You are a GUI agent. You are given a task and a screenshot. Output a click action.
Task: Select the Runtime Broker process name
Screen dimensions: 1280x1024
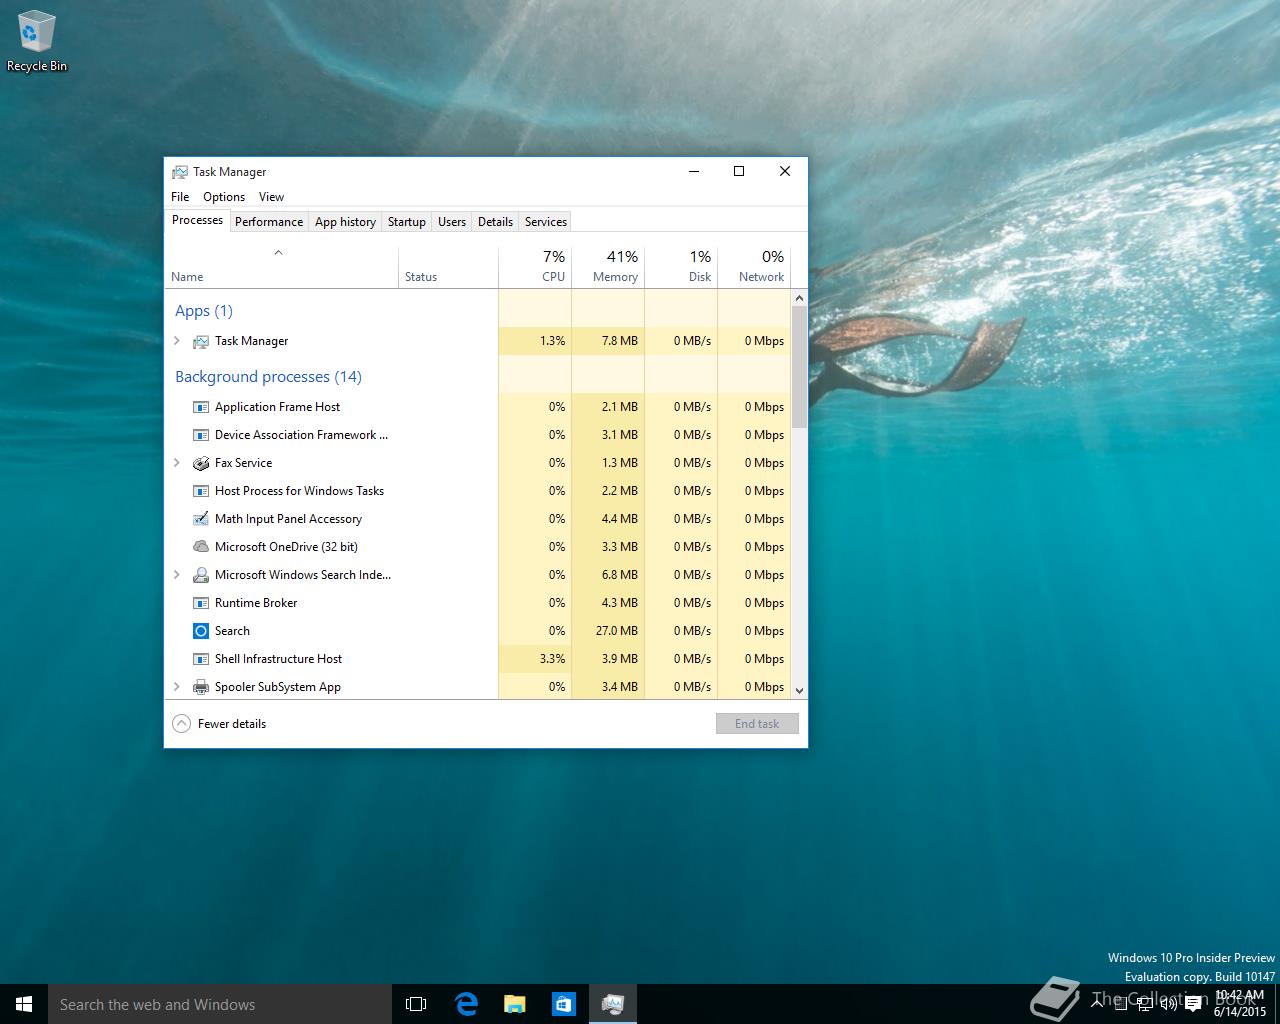[256, 603]
